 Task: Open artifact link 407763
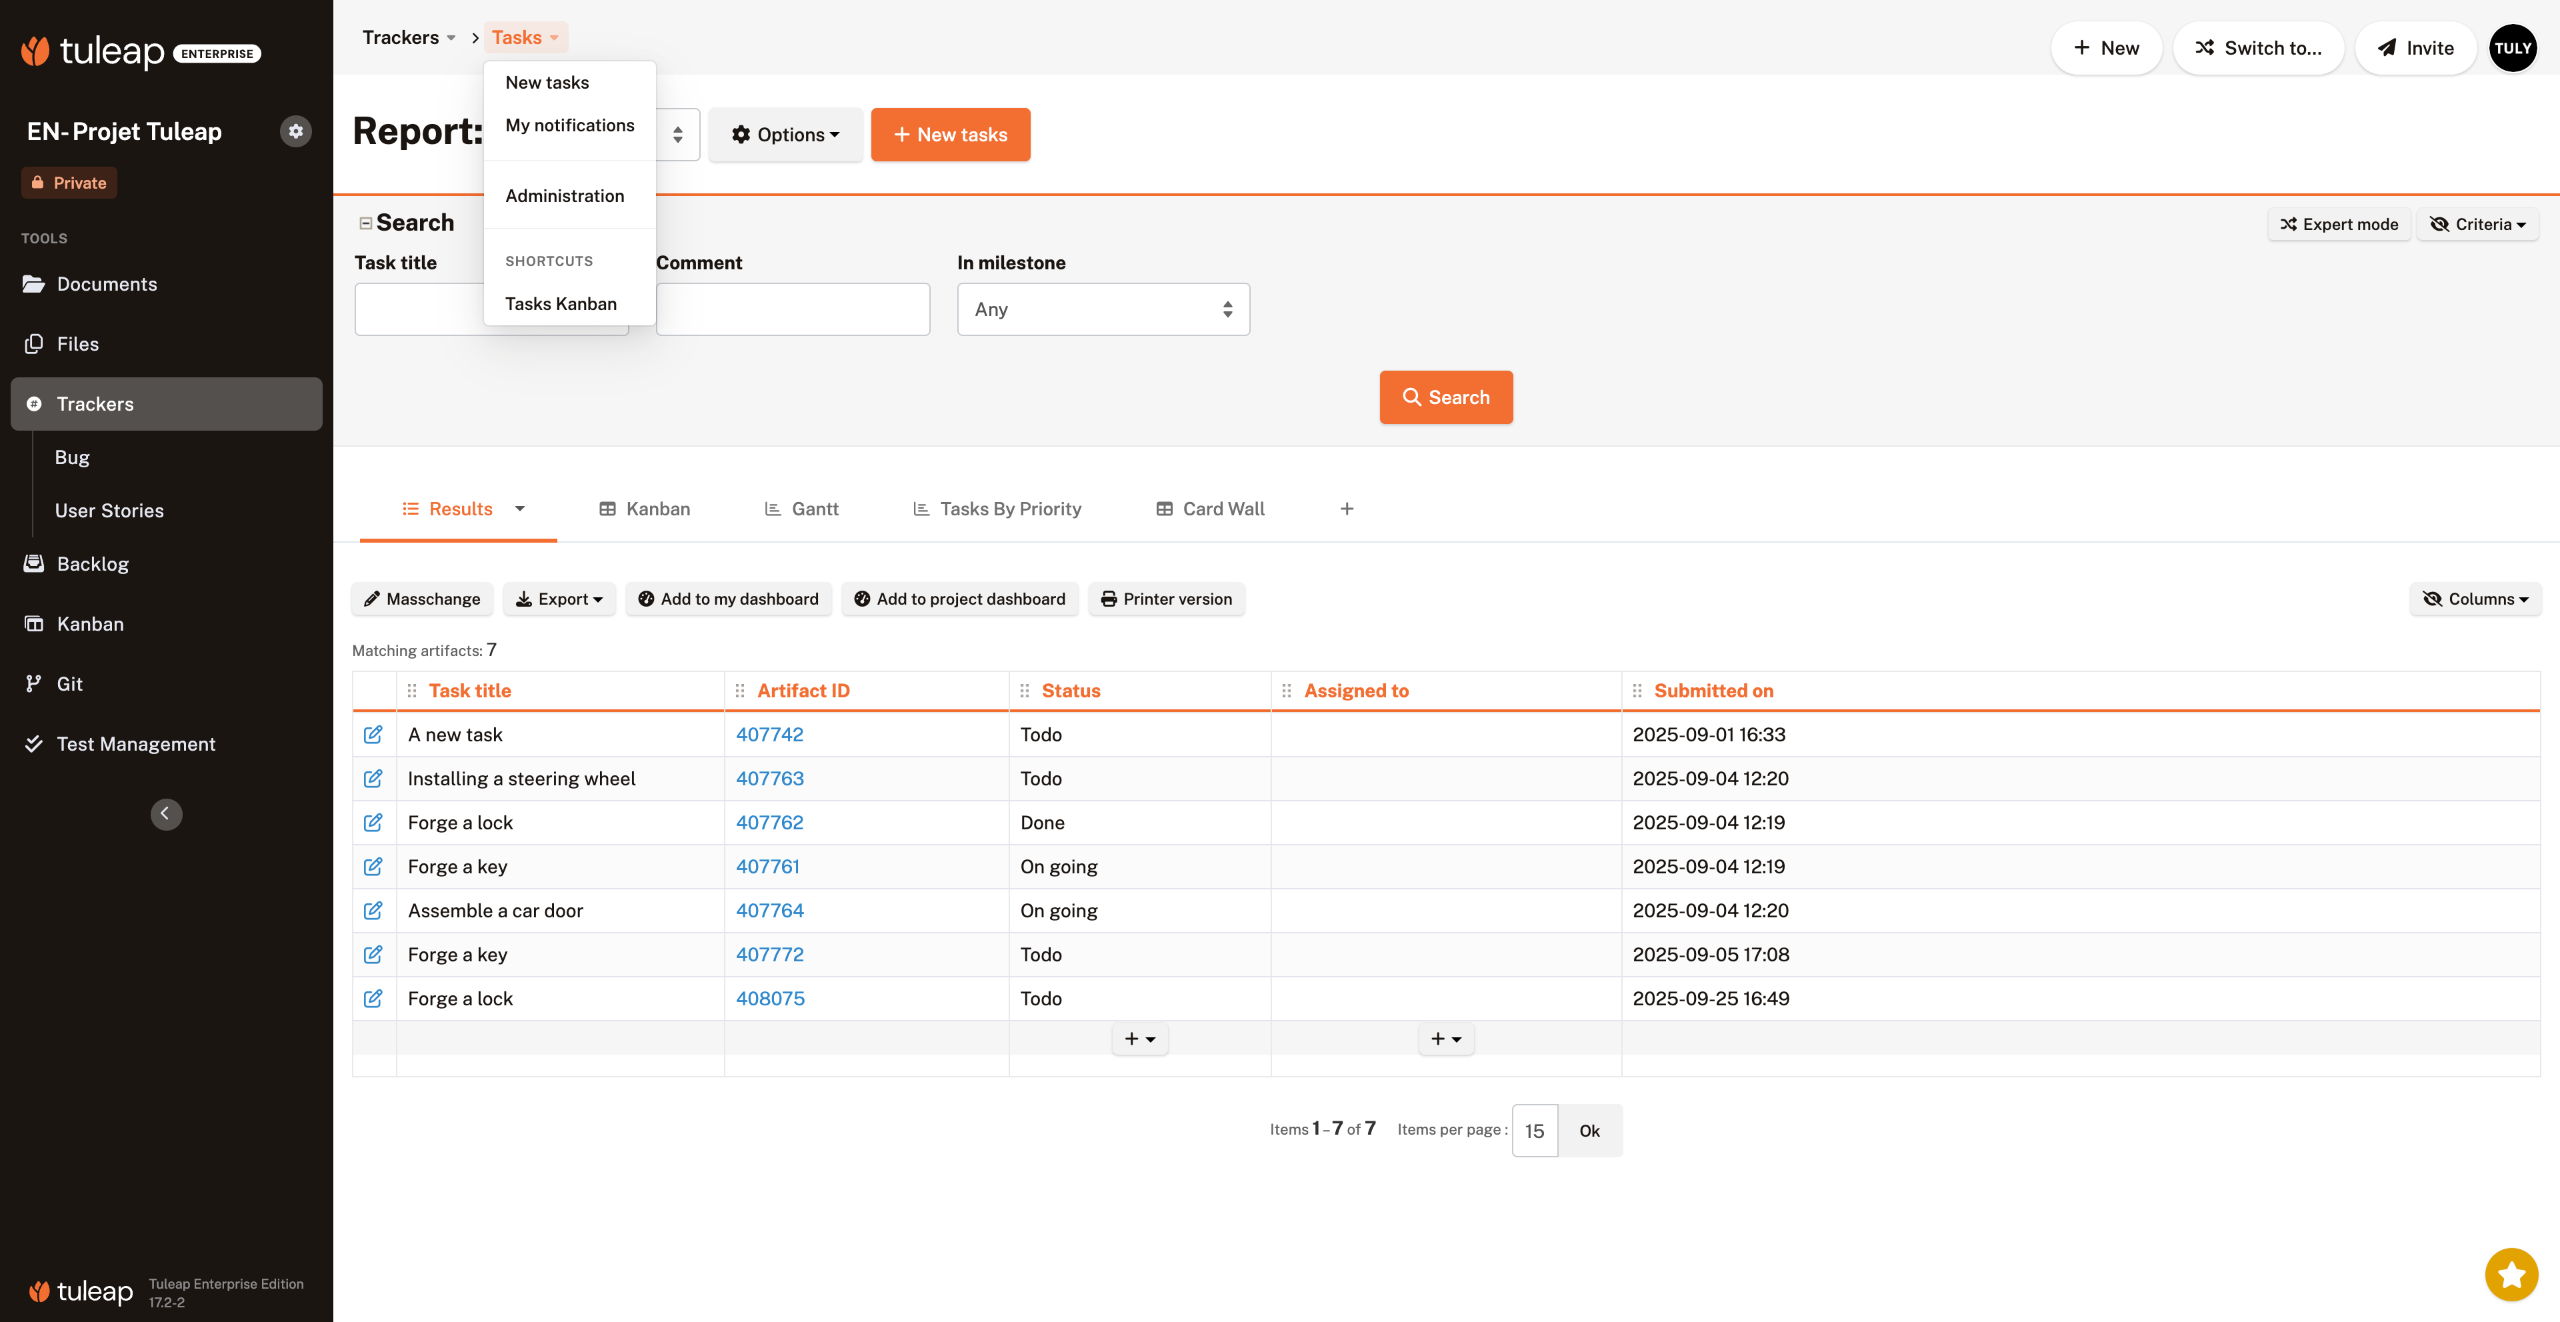tap(769, 779)
